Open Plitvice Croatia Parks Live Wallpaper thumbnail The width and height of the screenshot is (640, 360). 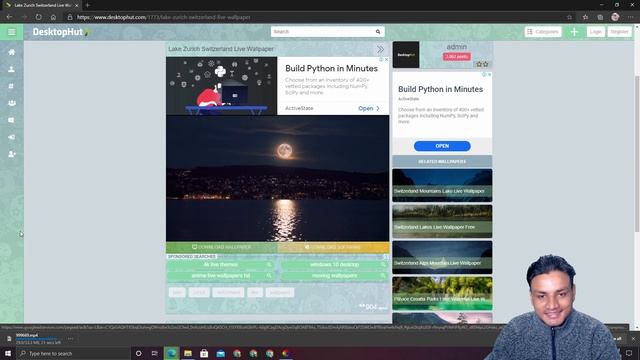[442, 293]
